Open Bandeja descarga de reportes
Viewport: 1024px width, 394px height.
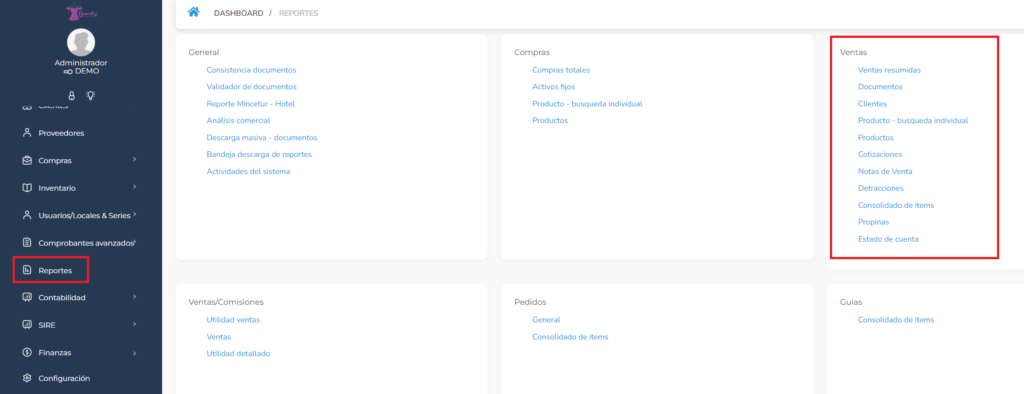click(259, 154)
